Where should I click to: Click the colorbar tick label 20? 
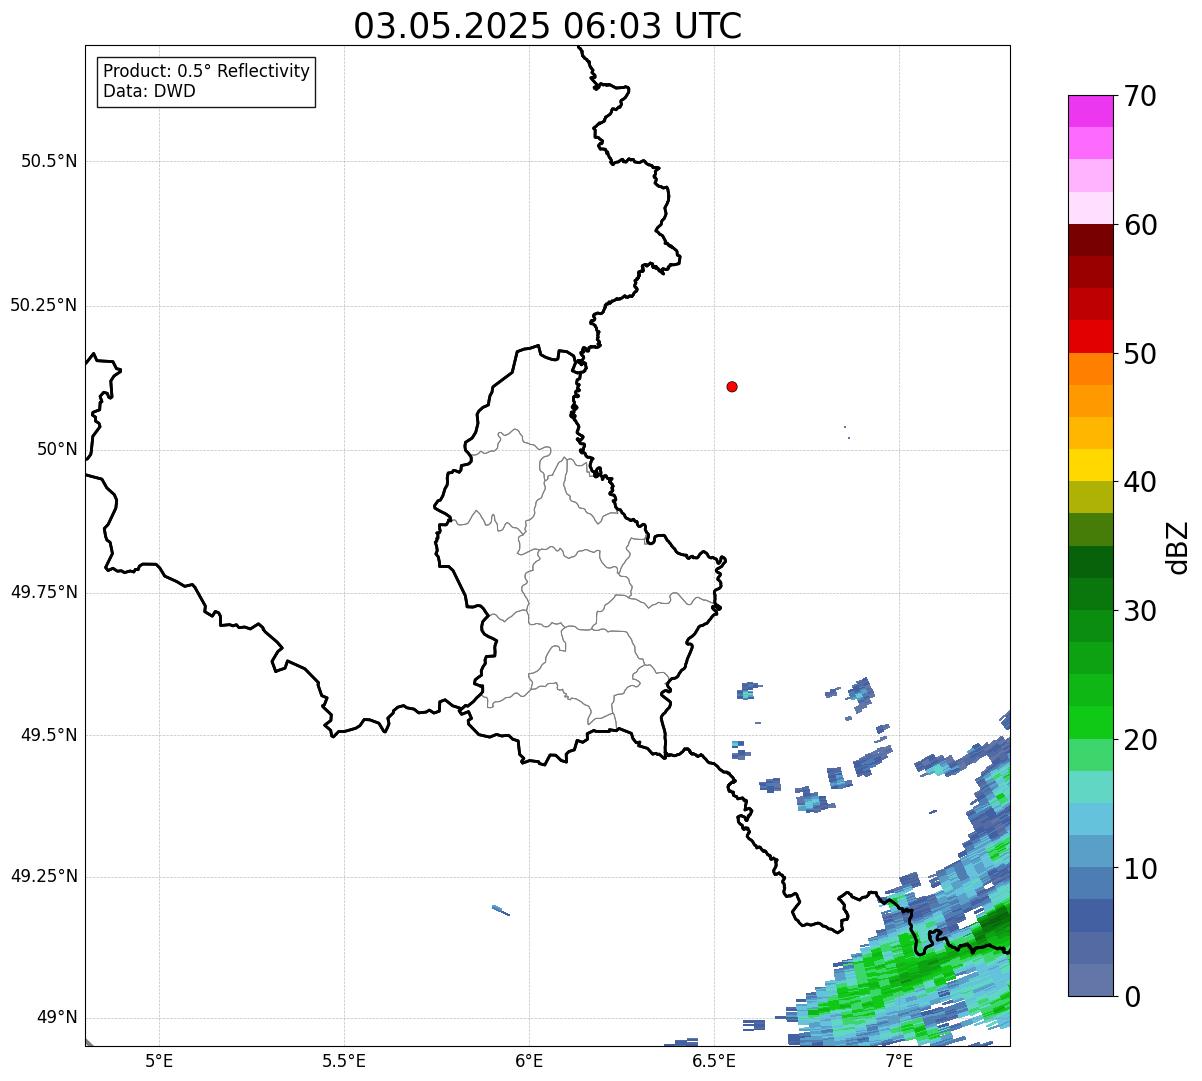pos(1140,740)
